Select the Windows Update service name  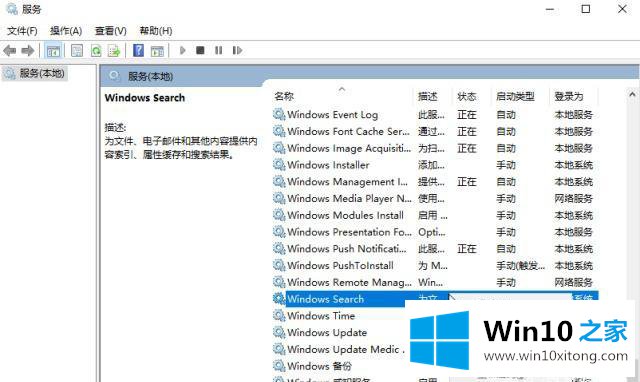327,332
